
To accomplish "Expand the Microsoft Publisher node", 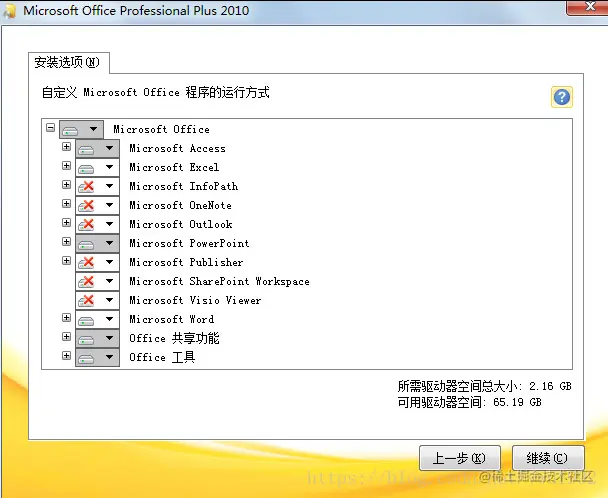I will 66,261.
